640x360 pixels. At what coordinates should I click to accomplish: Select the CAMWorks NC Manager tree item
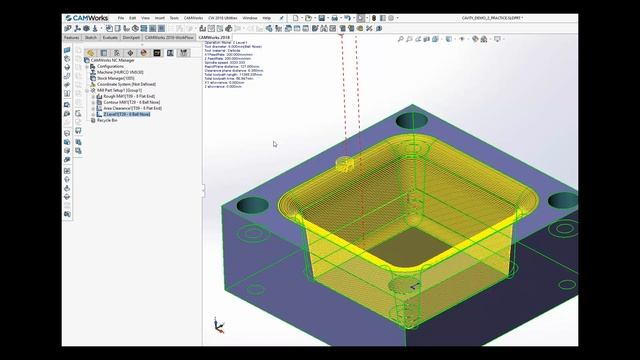[113, 60]
